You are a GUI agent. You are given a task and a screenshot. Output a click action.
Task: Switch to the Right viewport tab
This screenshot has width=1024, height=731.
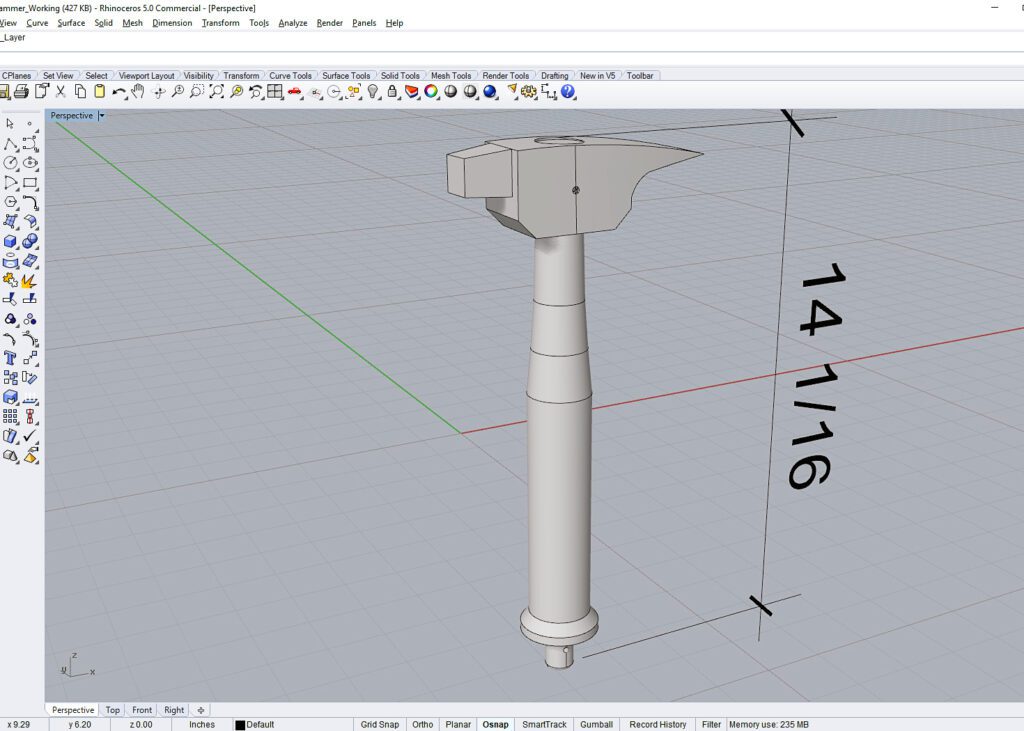[174, 710]
